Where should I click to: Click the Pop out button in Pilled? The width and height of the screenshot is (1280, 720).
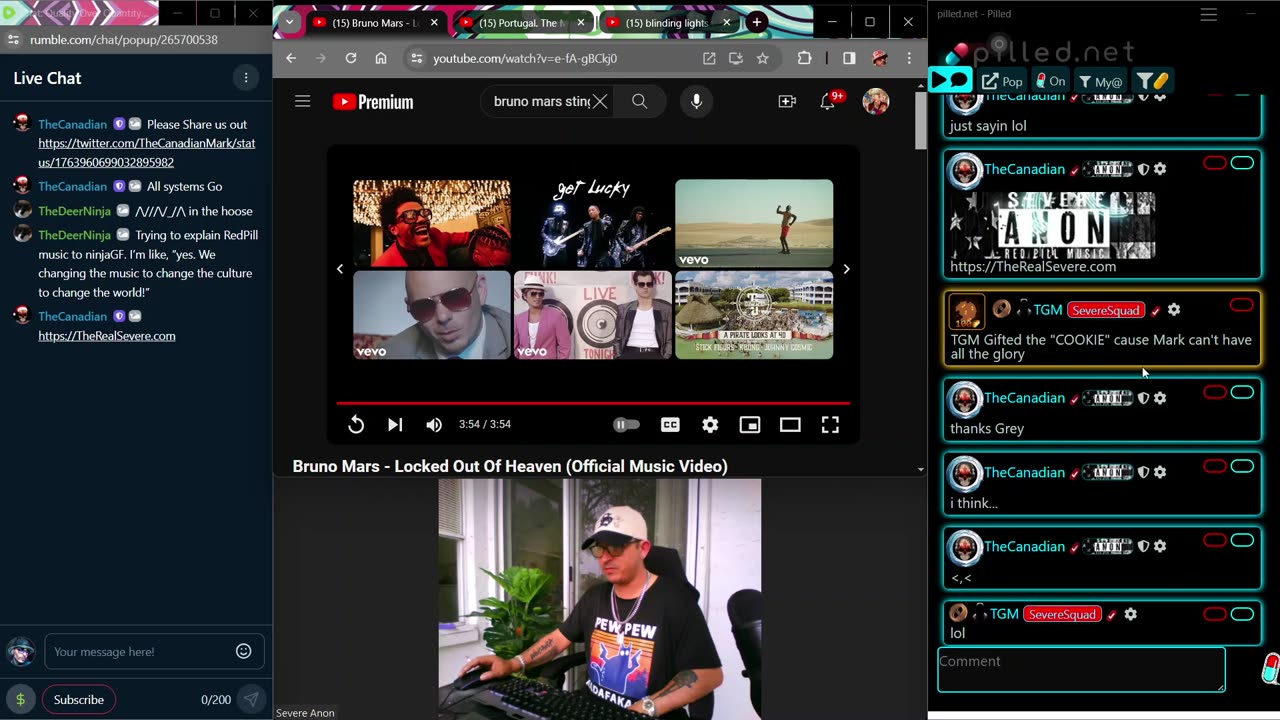(1002, 81)
